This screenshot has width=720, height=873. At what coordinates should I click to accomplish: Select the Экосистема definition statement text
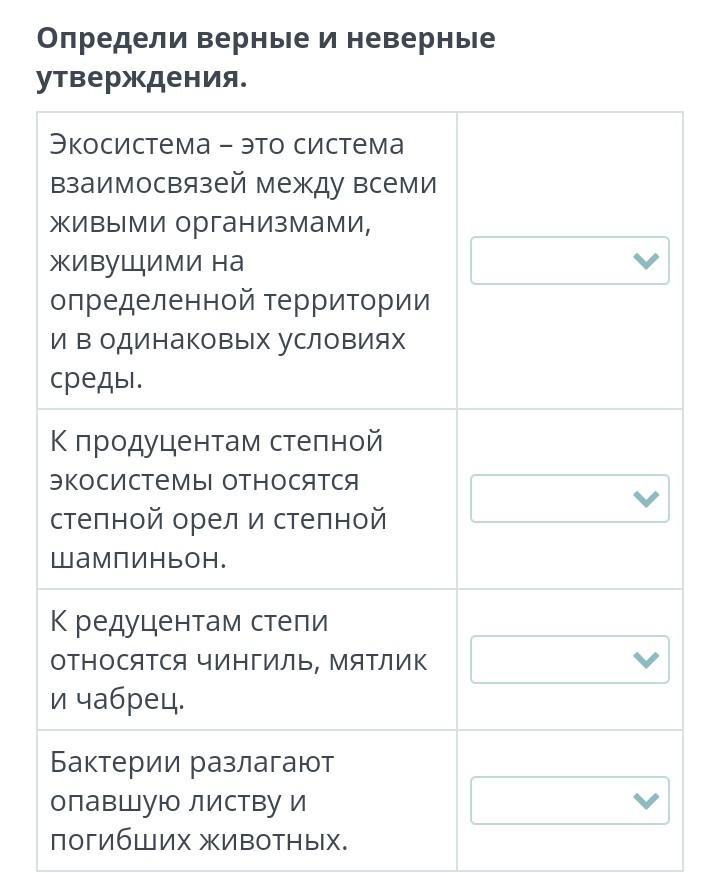(243, 261)
